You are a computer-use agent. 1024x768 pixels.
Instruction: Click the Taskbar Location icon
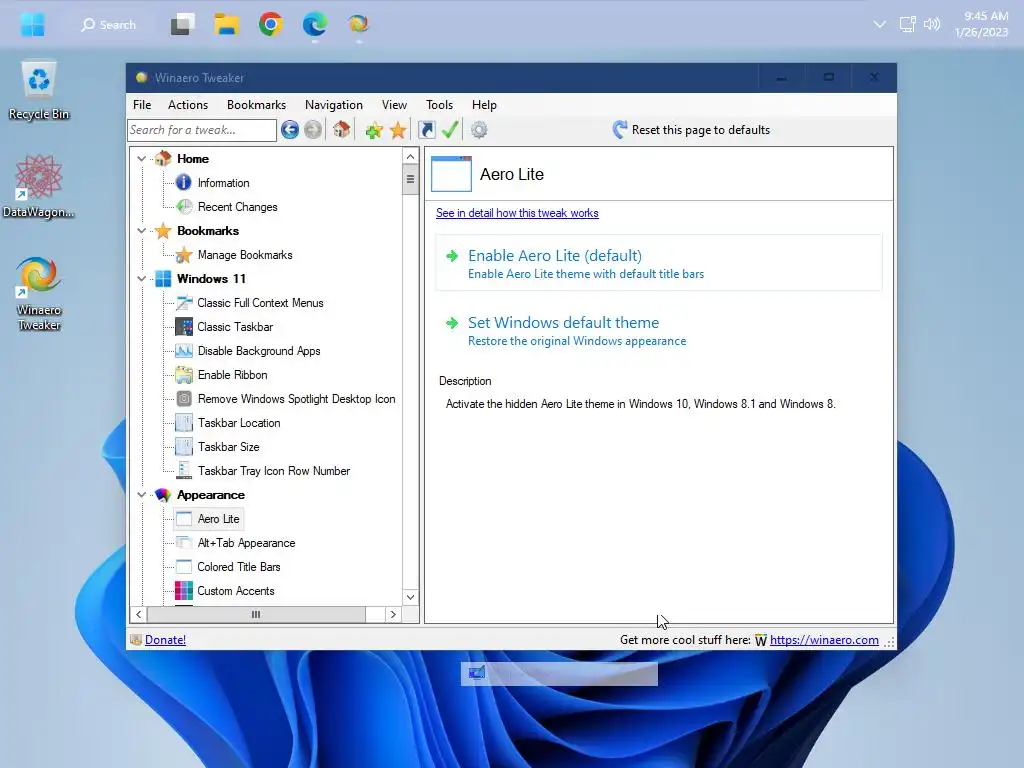[184, 423]
